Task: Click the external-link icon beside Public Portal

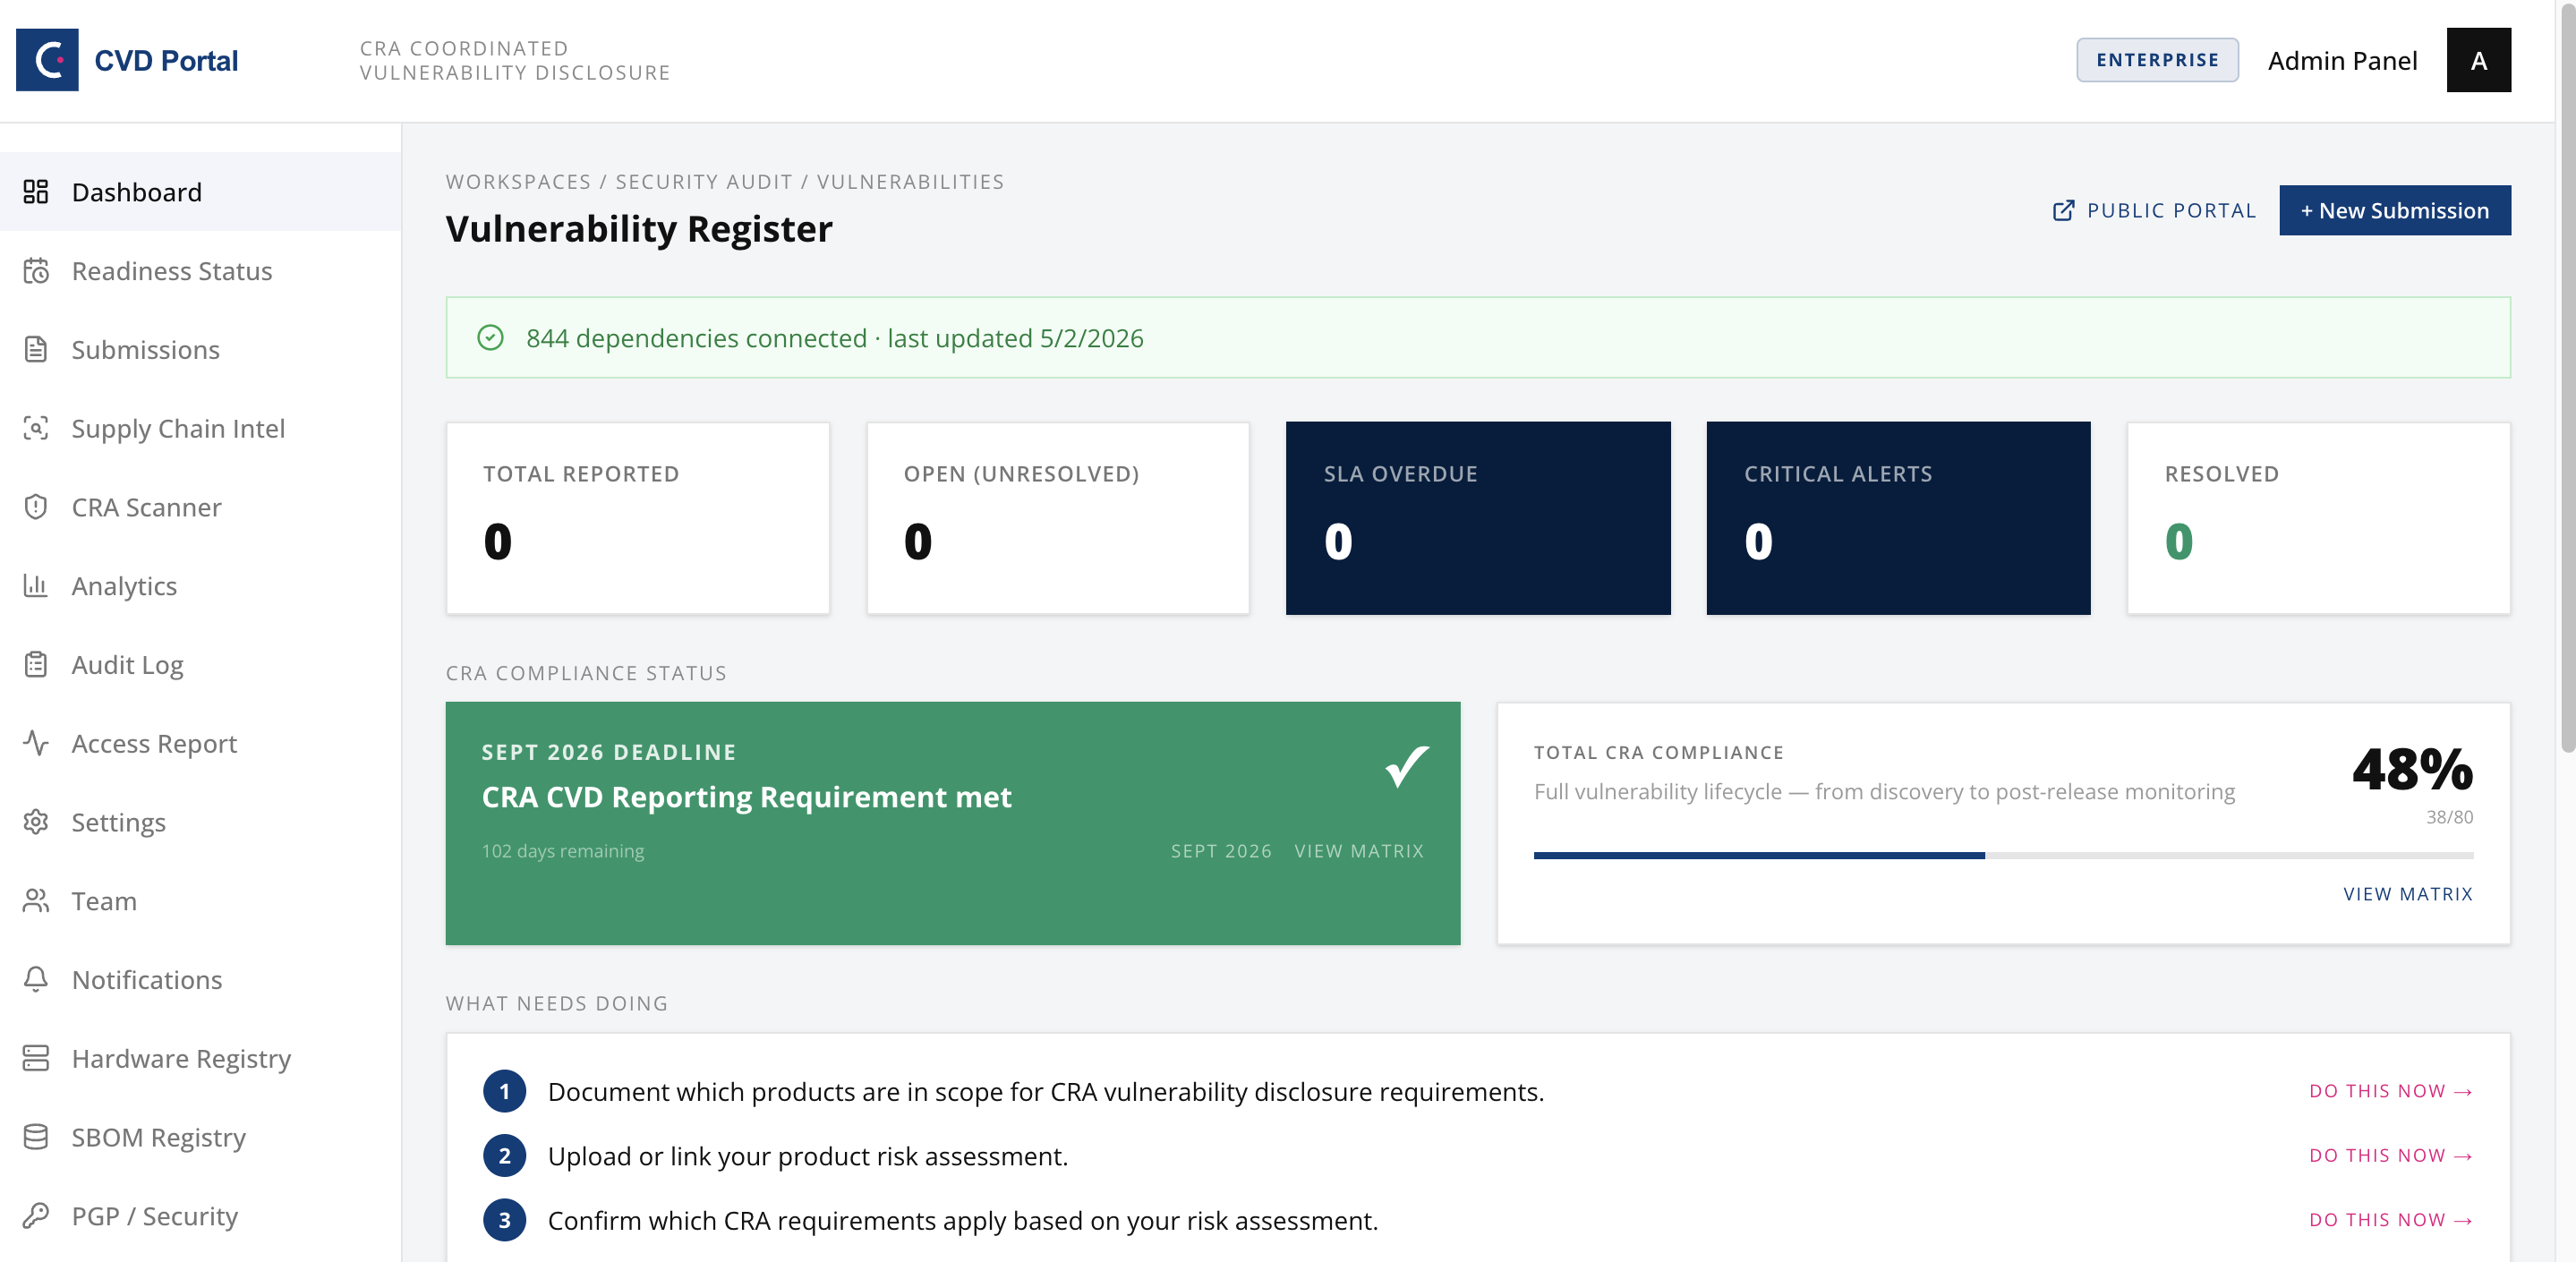Action: pos(2063,210)
